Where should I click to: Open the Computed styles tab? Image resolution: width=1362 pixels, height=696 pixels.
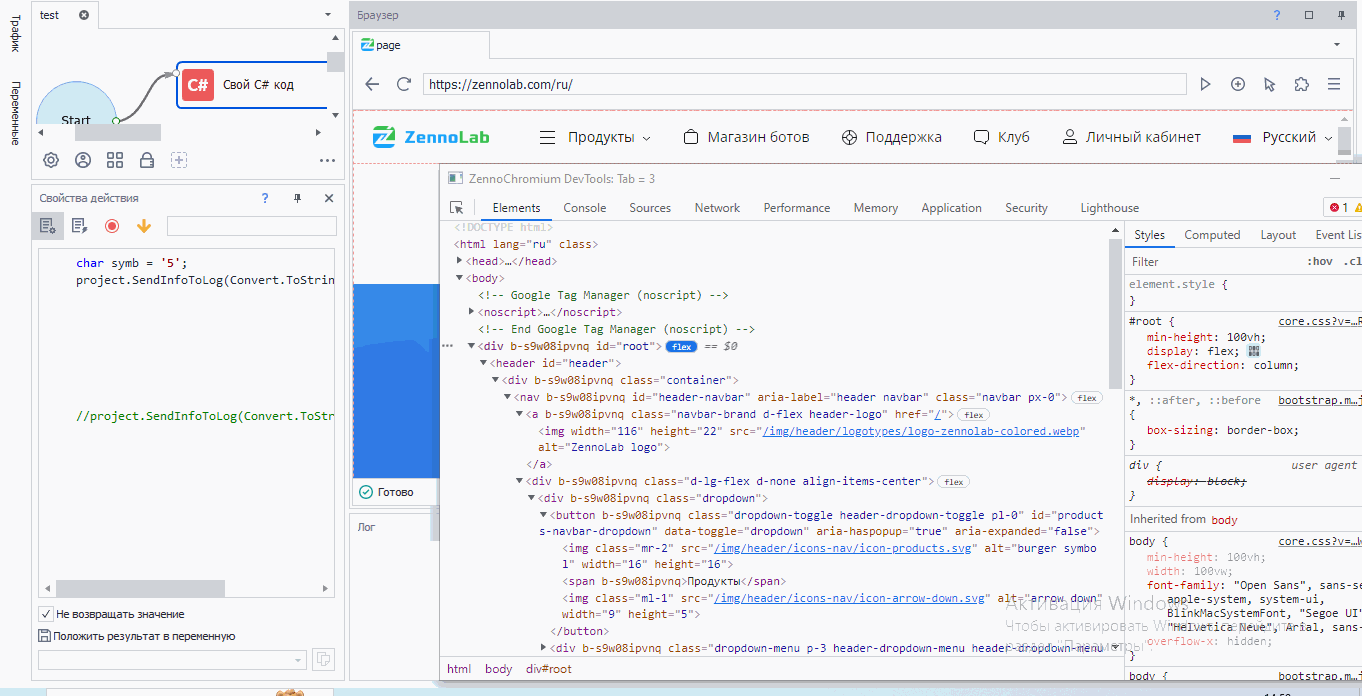tap(1212, 235)
